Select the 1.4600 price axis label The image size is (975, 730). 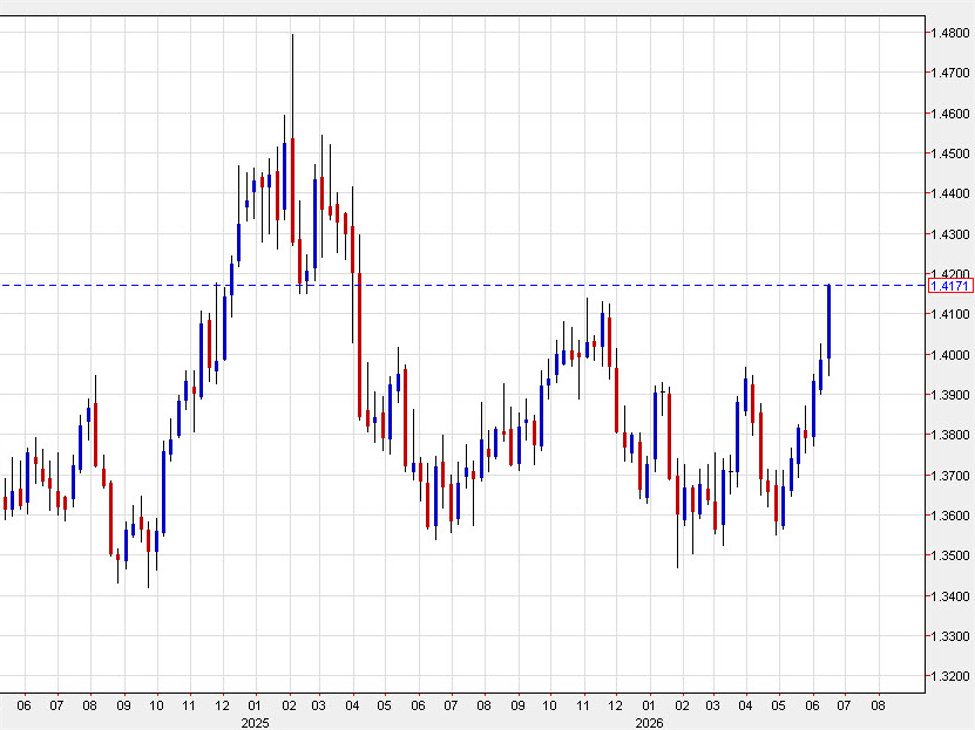(951, 113)
